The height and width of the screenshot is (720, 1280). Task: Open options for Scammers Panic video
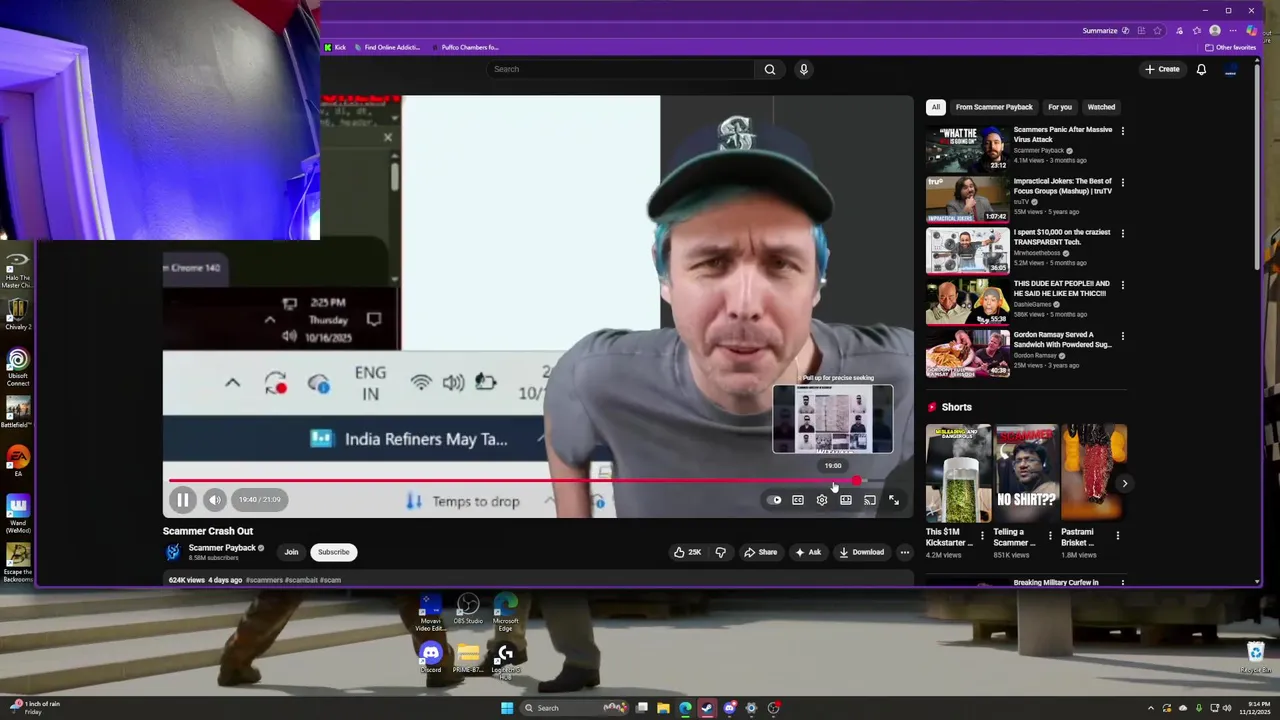click(x=1122, y=131)
